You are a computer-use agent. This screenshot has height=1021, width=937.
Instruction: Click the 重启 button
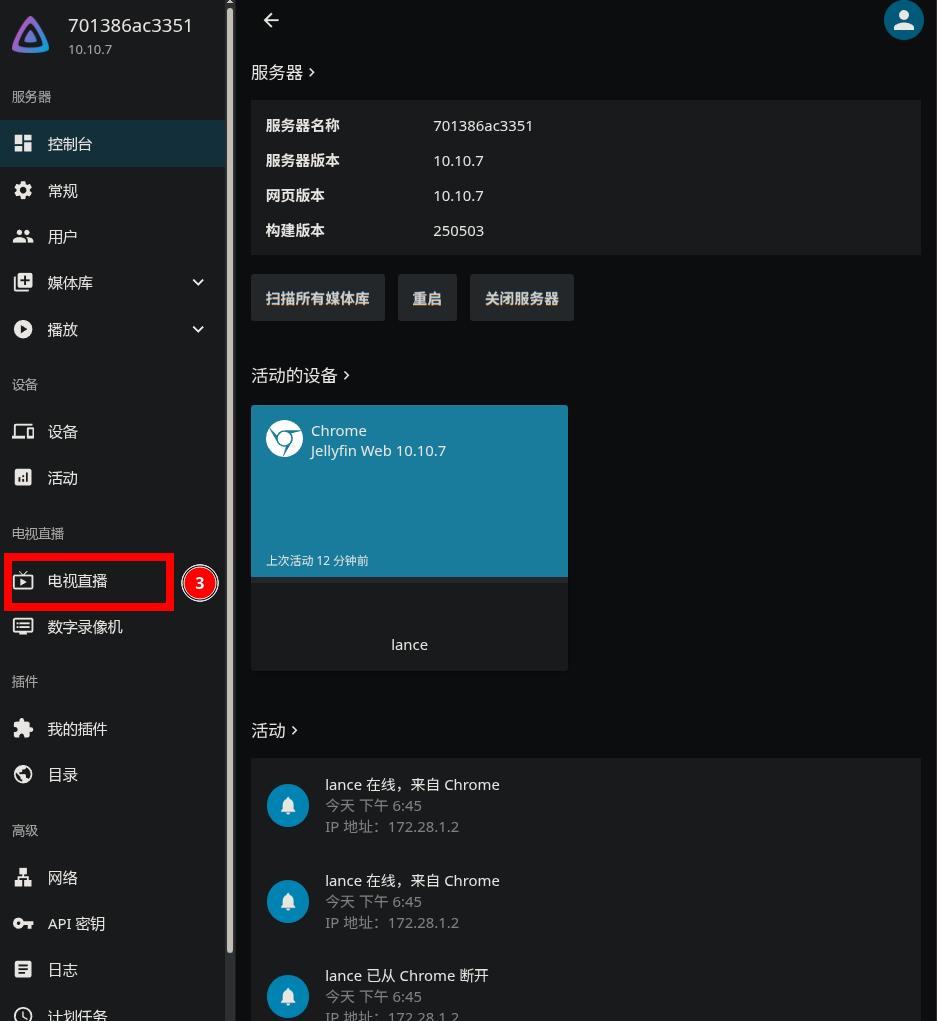(x=427, y=298)
